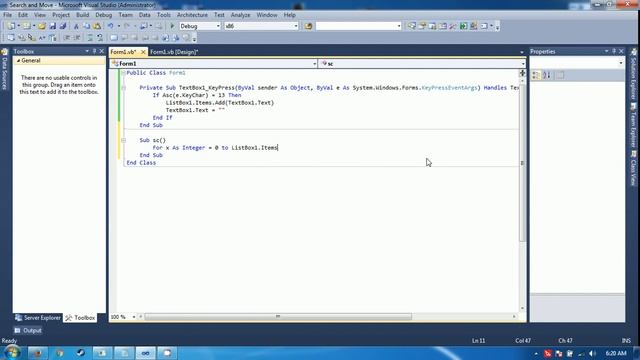Collapse the Public Class Form1 outline
The image size is (640, 360).
[x=123, y=73]
